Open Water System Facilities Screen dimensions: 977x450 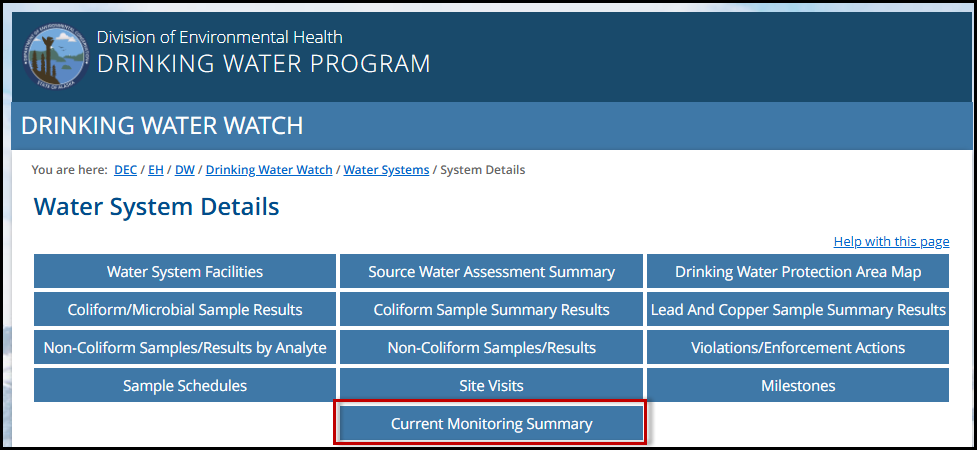tap(185, 272)
